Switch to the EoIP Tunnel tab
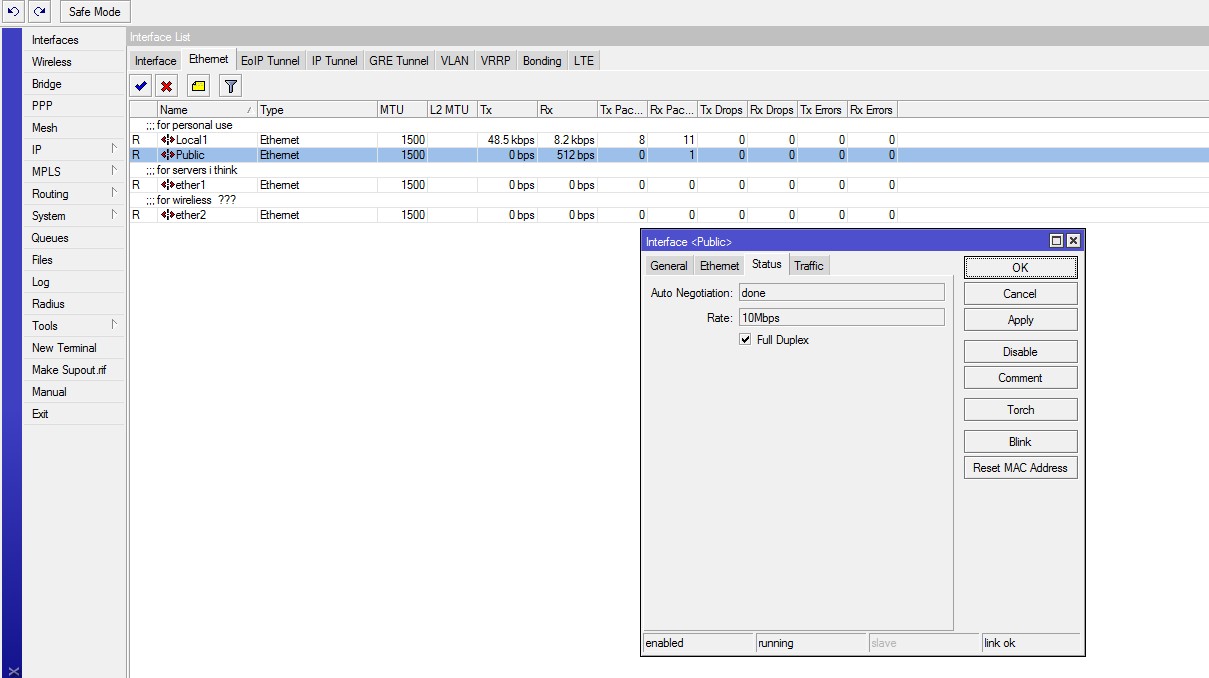This screenshot has width=1209, height=678. pos(270,61)
